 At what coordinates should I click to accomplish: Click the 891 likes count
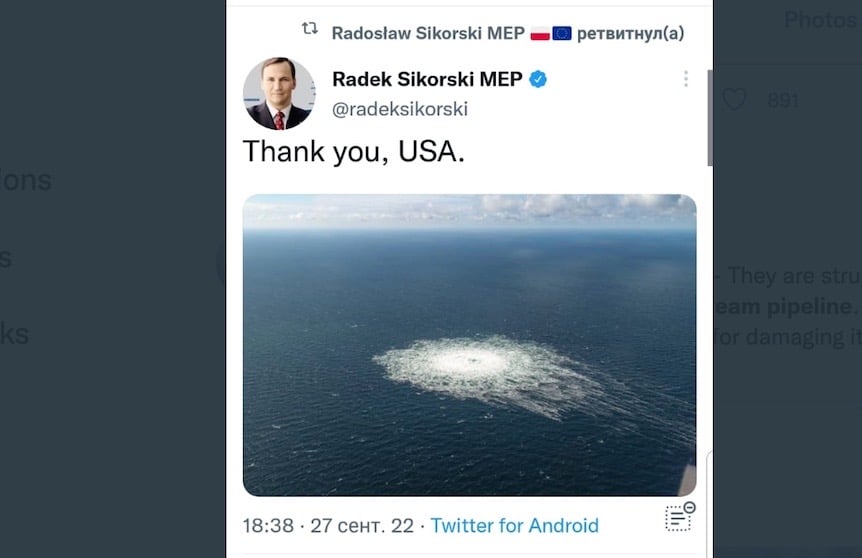[783, 101]
